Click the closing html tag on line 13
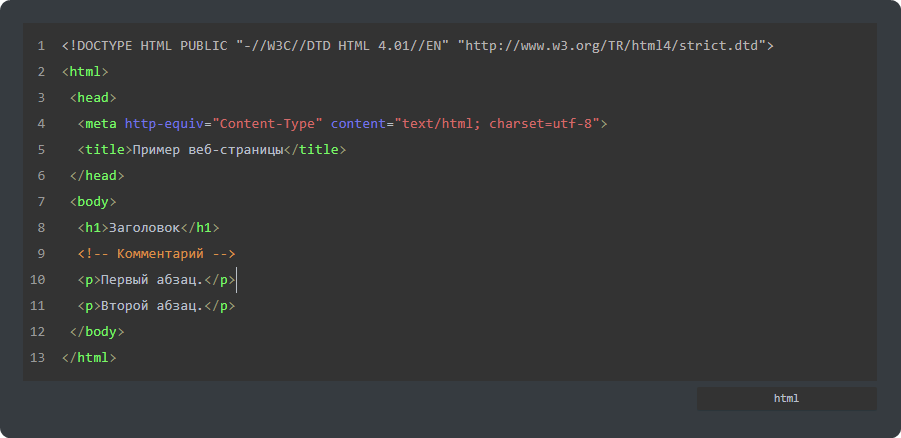 tap(89, 358)
